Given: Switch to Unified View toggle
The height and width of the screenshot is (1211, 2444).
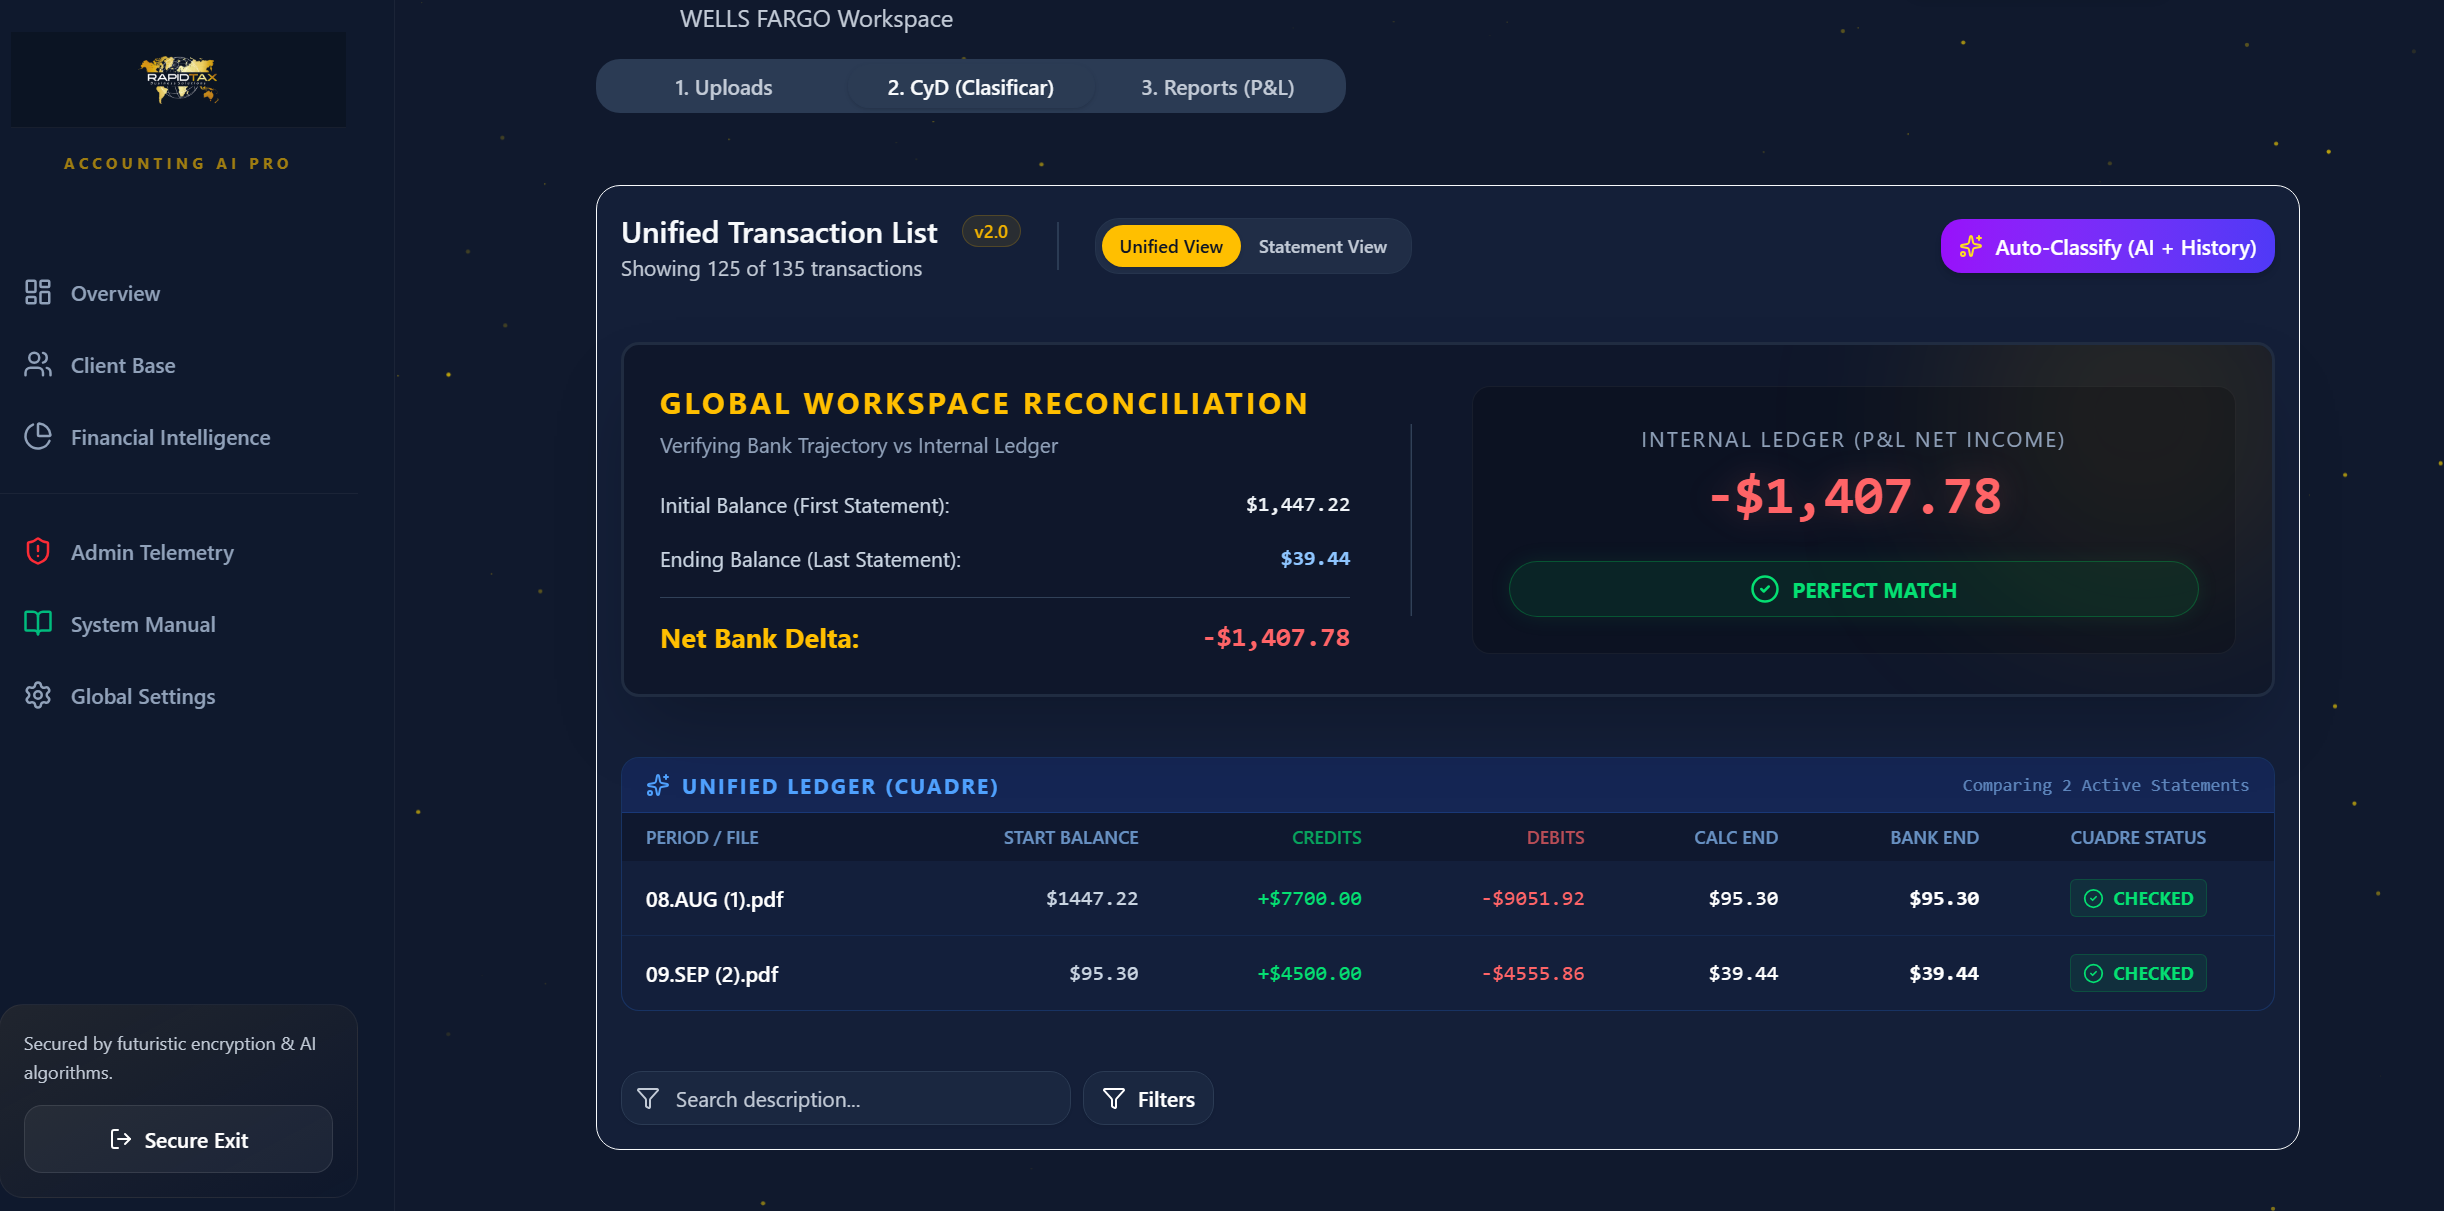Looking at the screenshot, I should [x=1170, y=247].
